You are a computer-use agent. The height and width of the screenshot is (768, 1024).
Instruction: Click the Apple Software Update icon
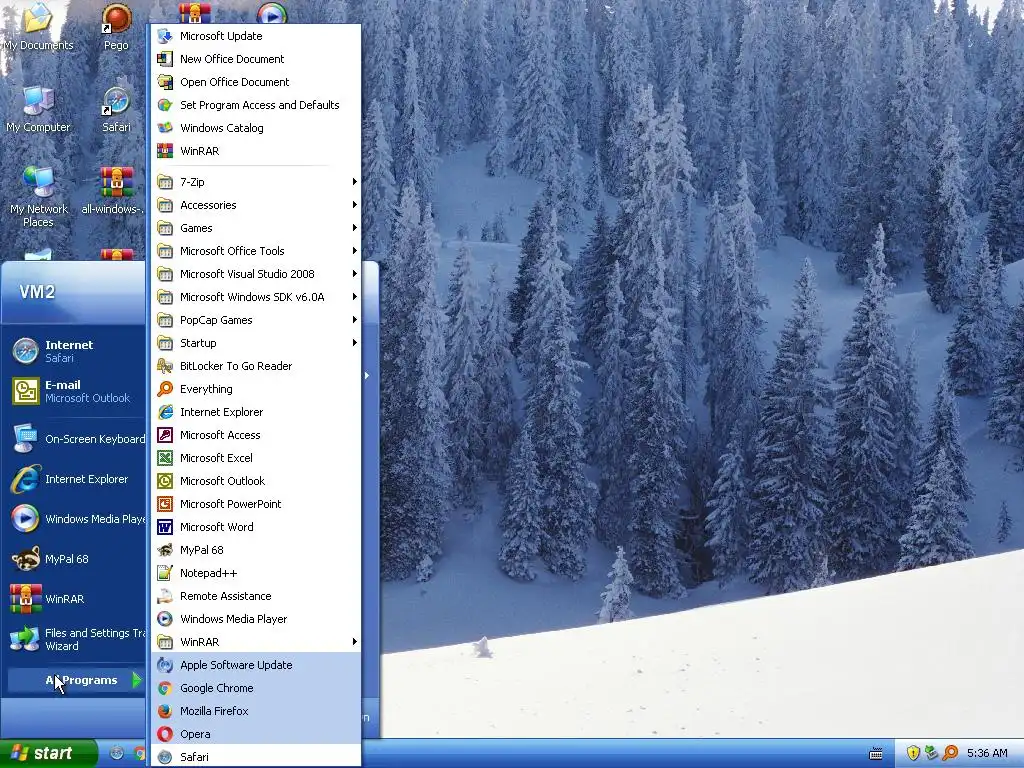pyautogui.click(x=165, y=665)
